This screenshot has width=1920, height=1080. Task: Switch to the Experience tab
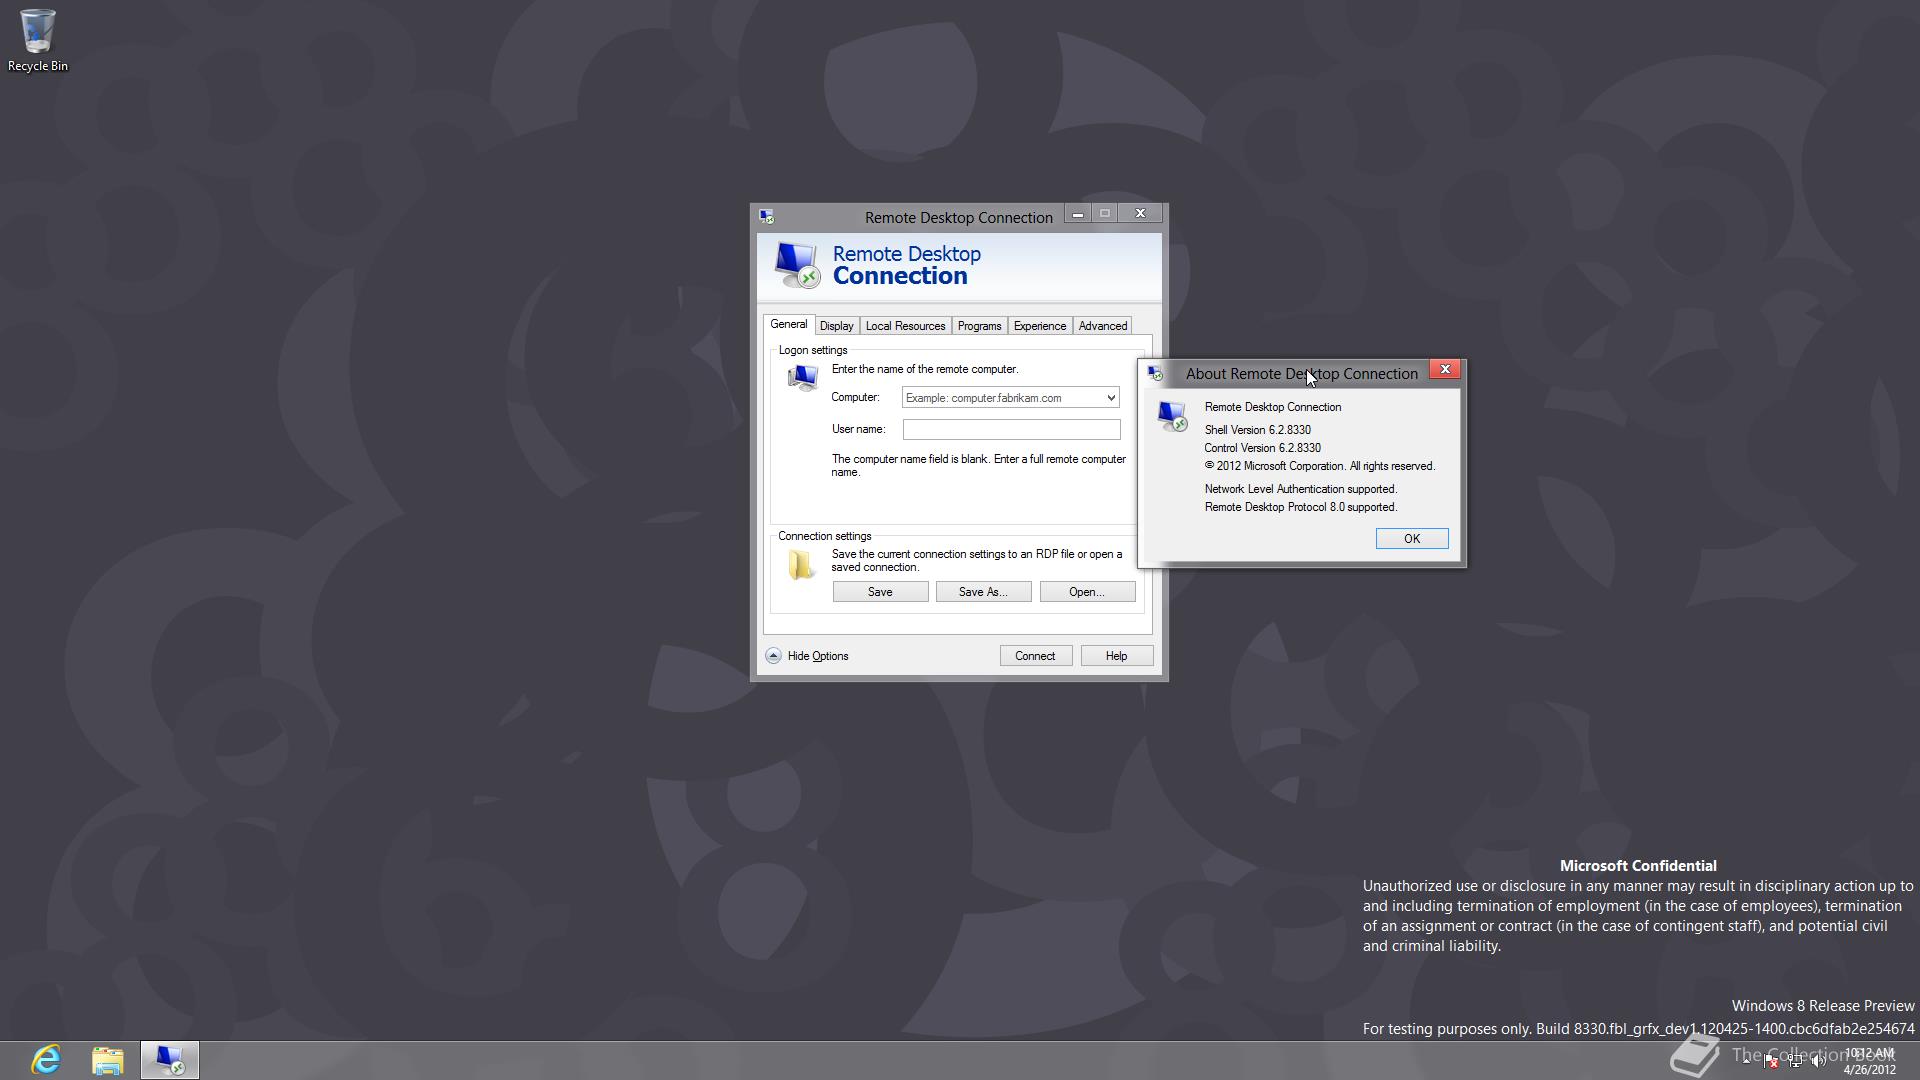(x=1040, y=326)
